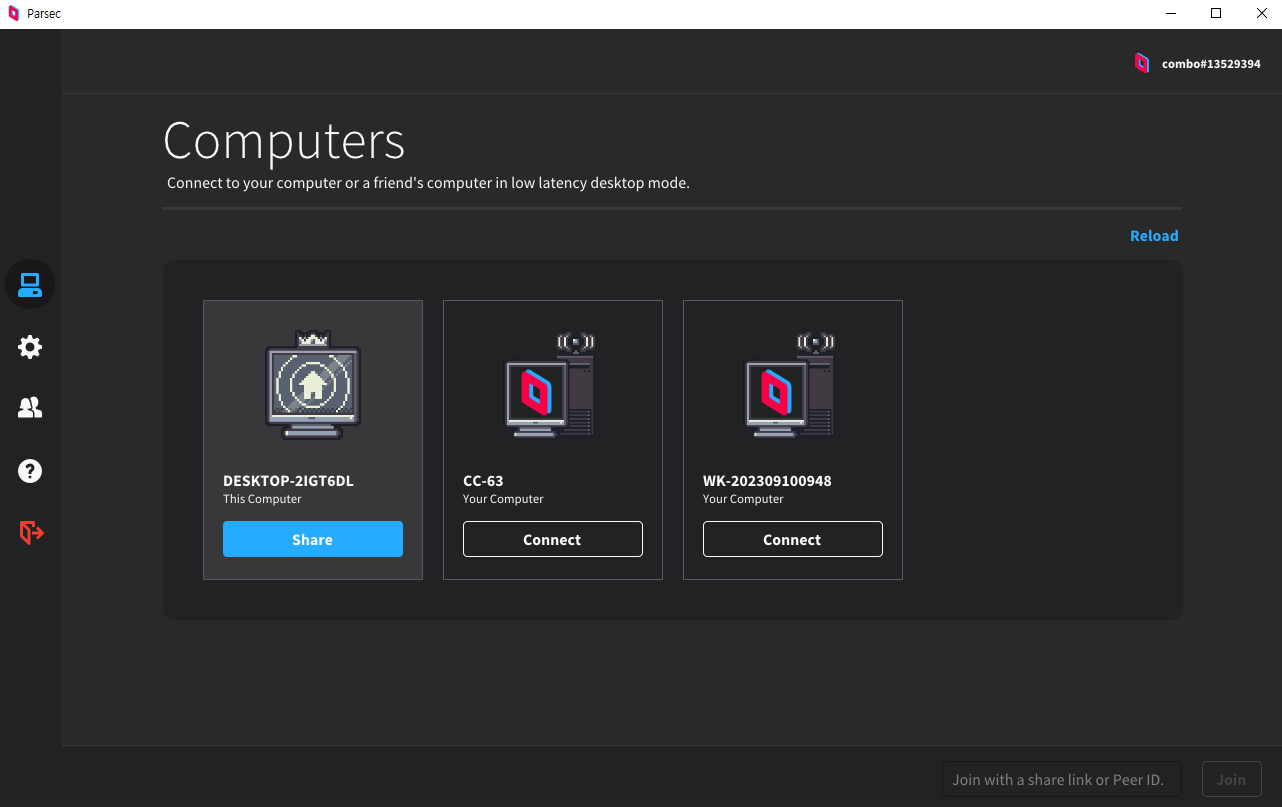
Task: Click 'Your Computer' label under CC-63
Action: pyautogui.click(x=503, y=499)
